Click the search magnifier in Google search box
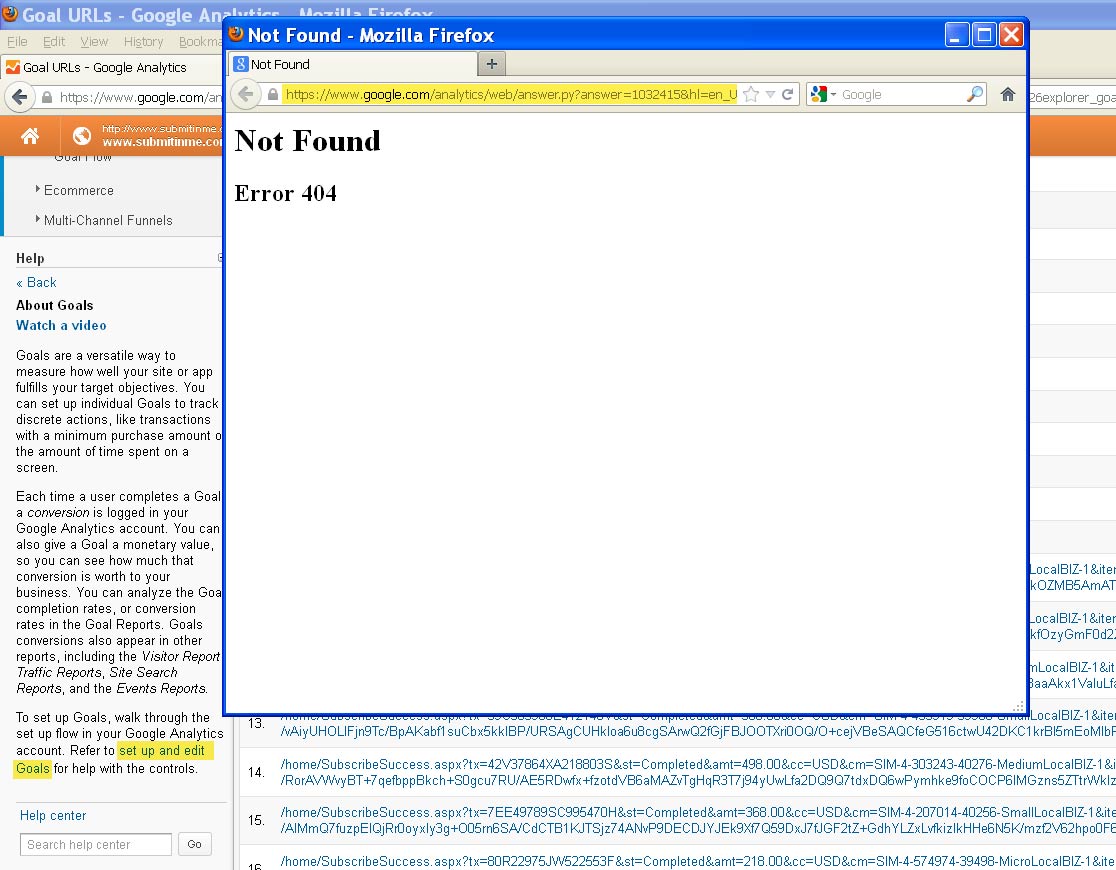 click(974, 94)
